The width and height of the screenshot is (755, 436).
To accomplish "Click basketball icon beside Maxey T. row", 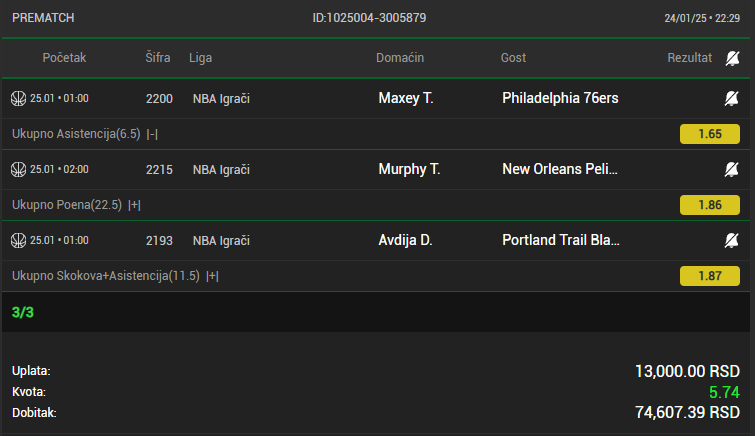I will (18, 99).
